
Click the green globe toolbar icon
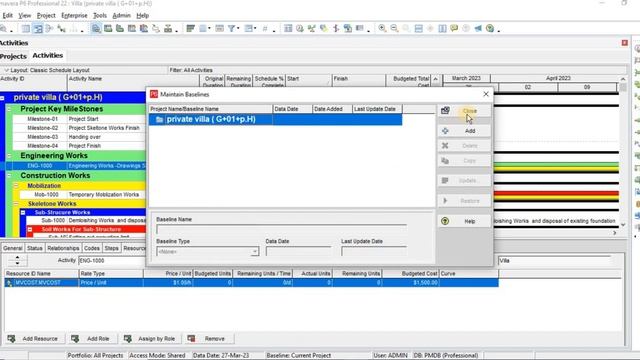(x=490, y=28)
